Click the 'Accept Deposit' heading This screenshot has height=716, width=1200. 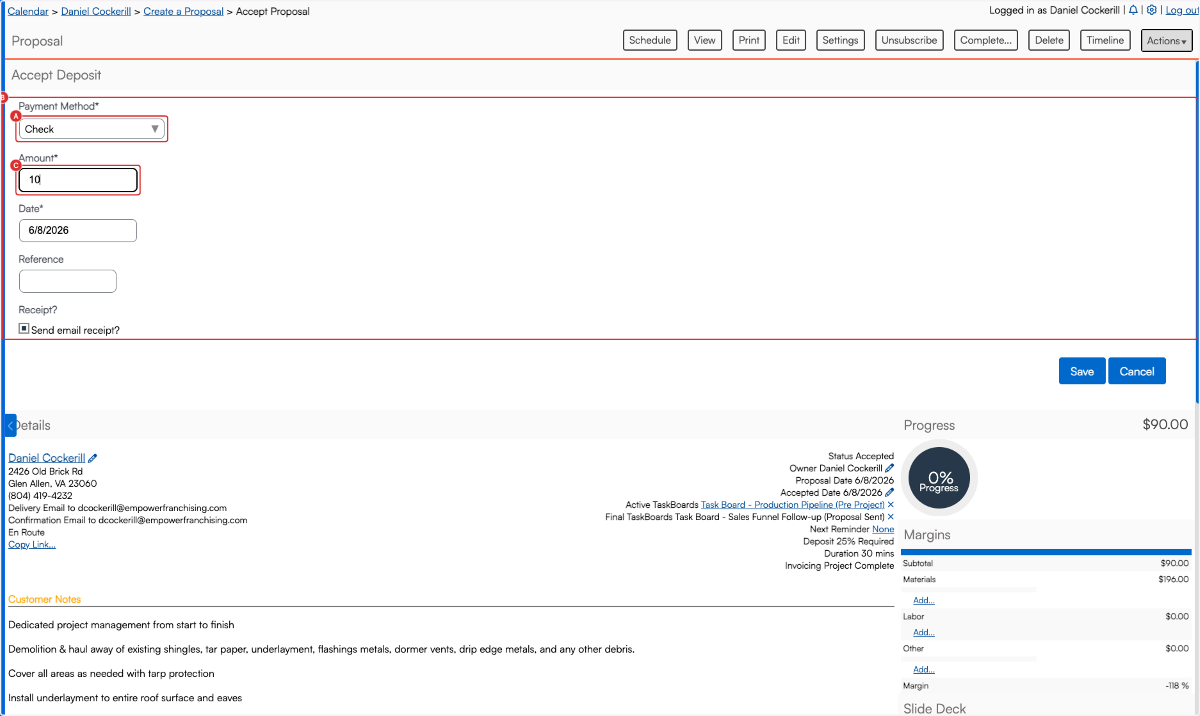point(56,75)
